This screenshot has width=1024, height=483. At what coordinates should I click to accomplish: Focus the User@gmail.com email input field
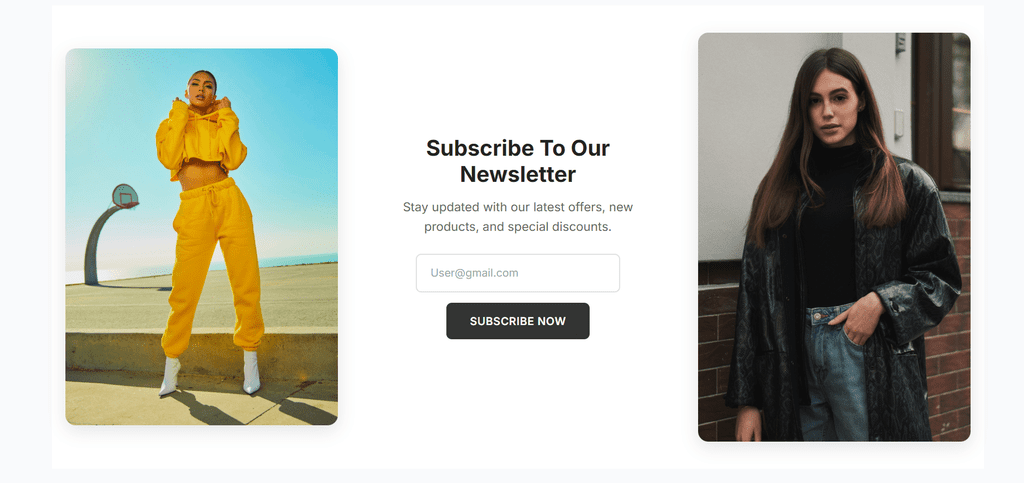[x=517, y=273]
